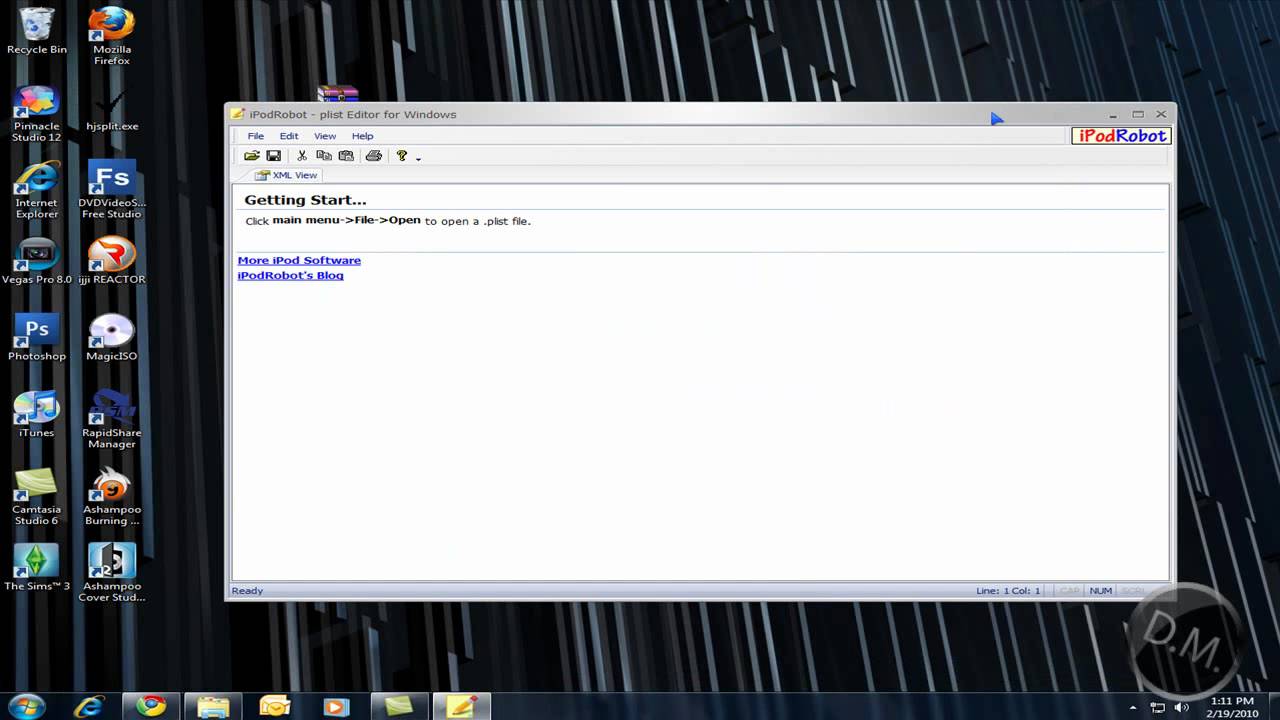Click the Line and Col status indicator
Screen dimensions: 1280x720
[1008, 591]
